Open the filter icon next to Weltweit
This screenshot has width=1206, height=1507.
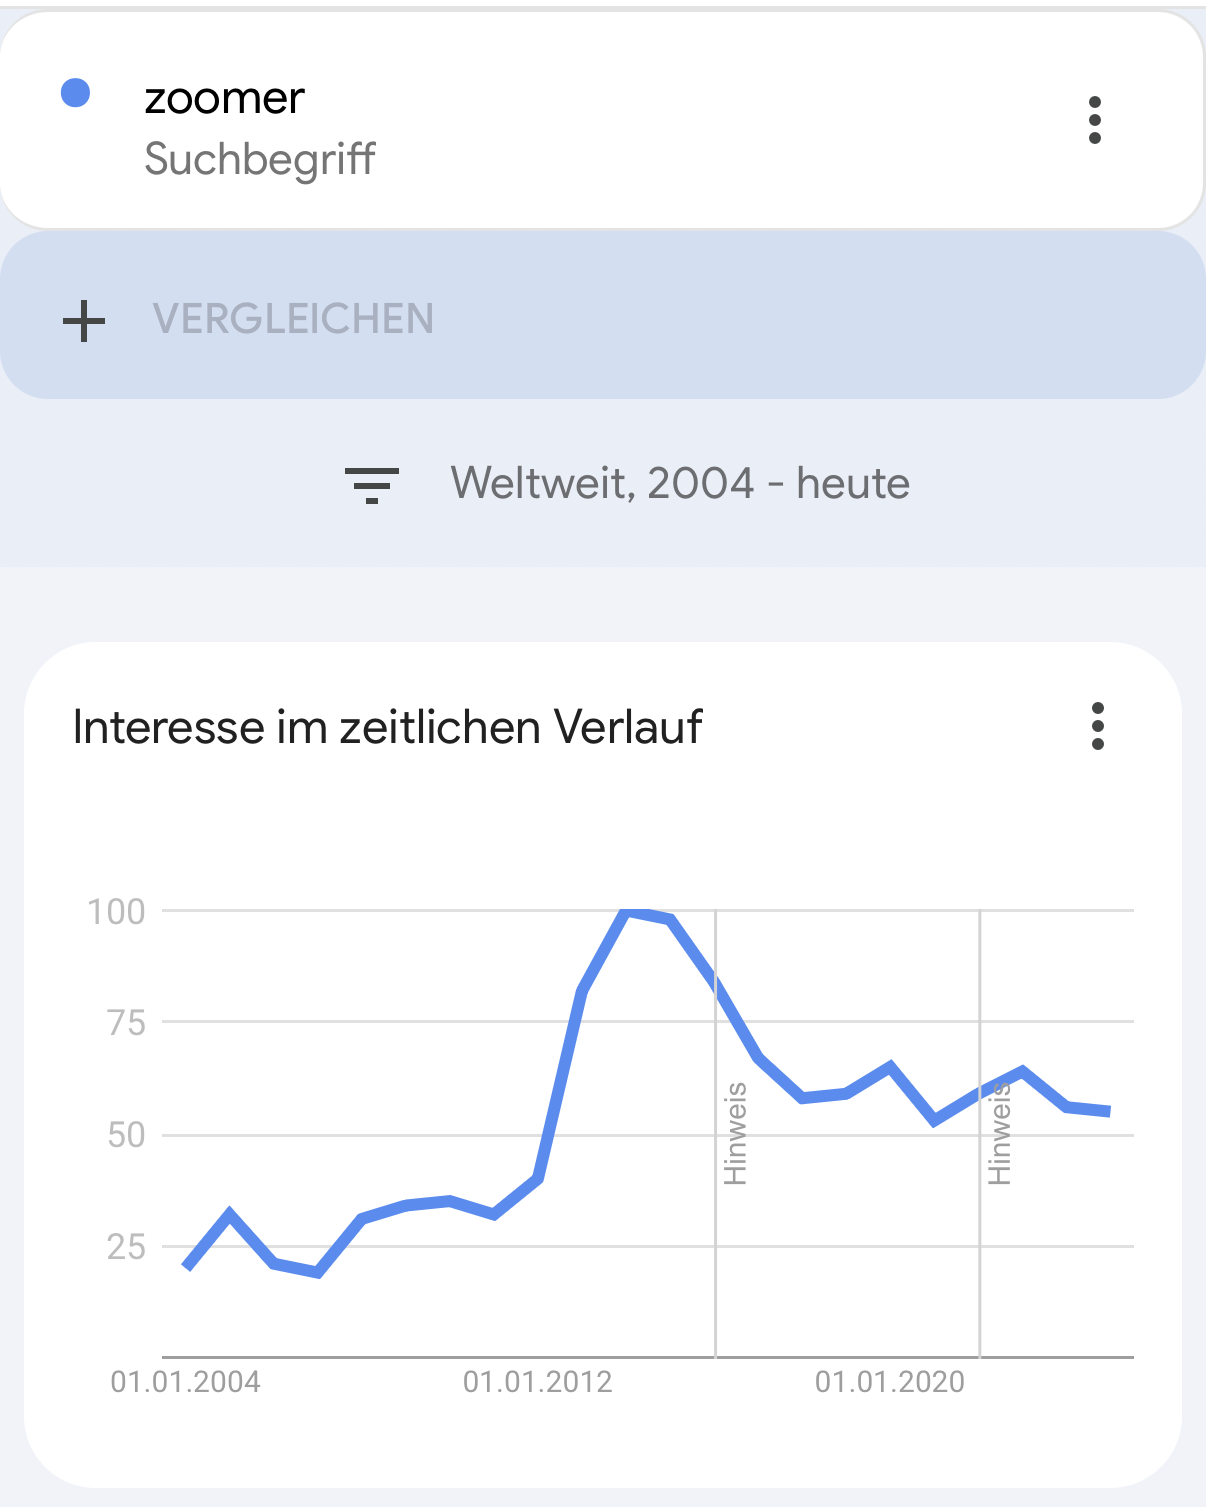point(371,484)
